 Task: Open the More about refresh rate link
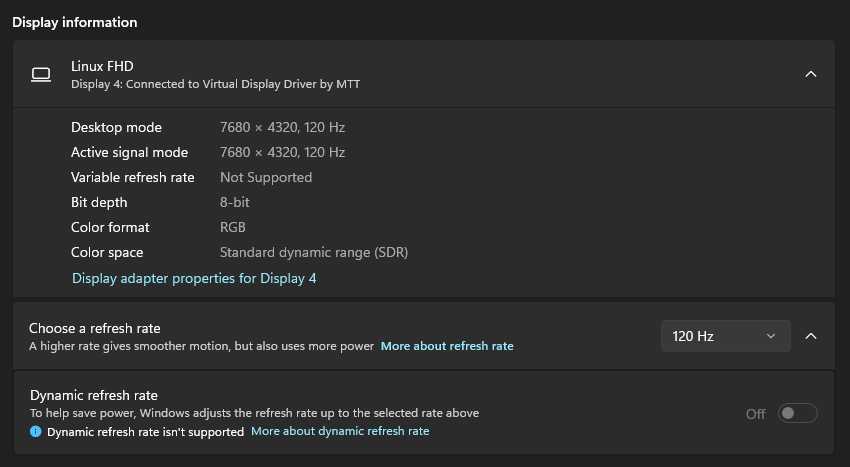click(x=447, y=346)
